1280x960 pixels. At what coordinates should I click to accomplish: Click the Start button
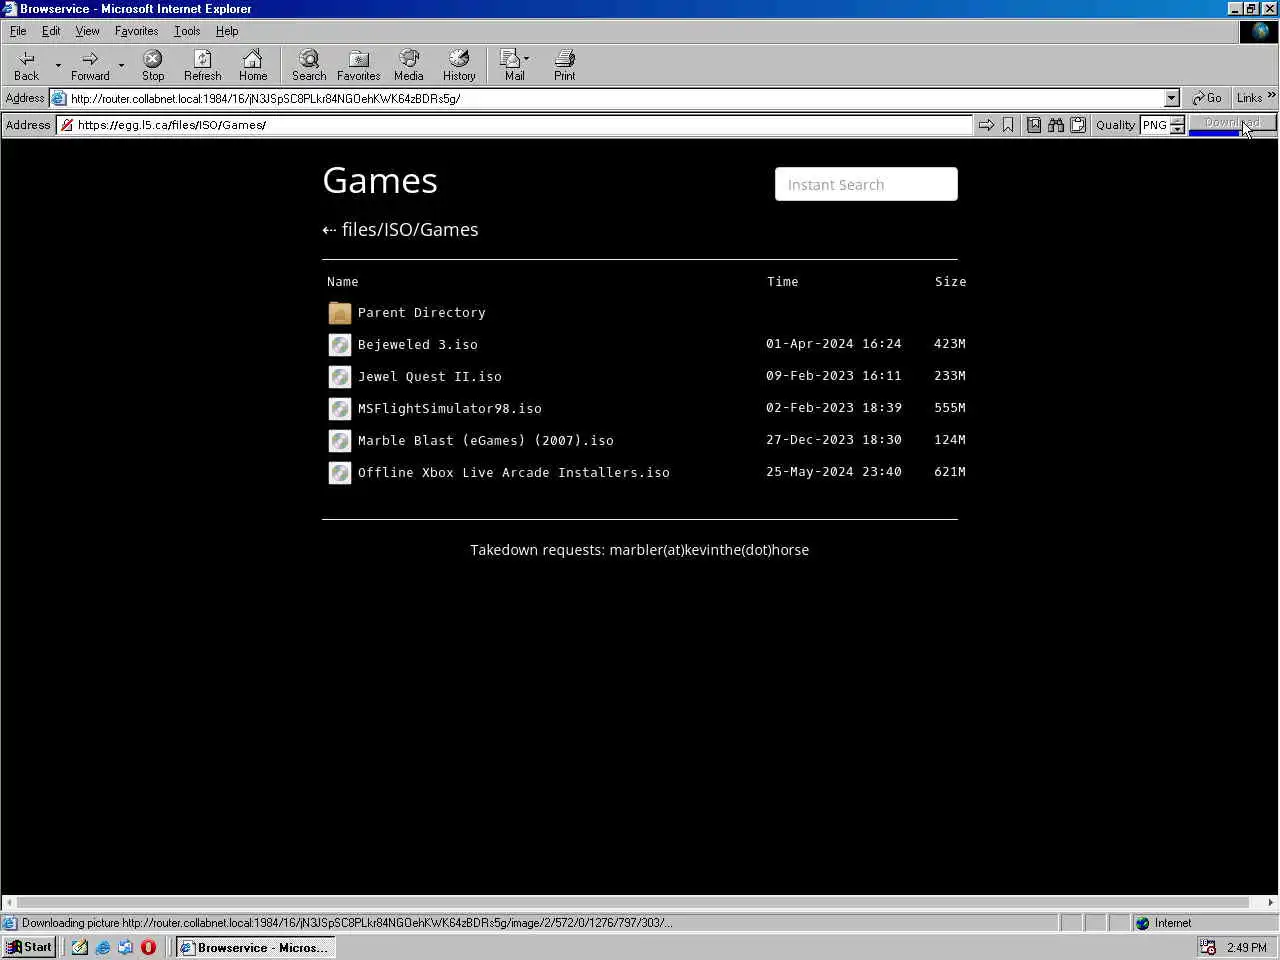coord(29,947)
